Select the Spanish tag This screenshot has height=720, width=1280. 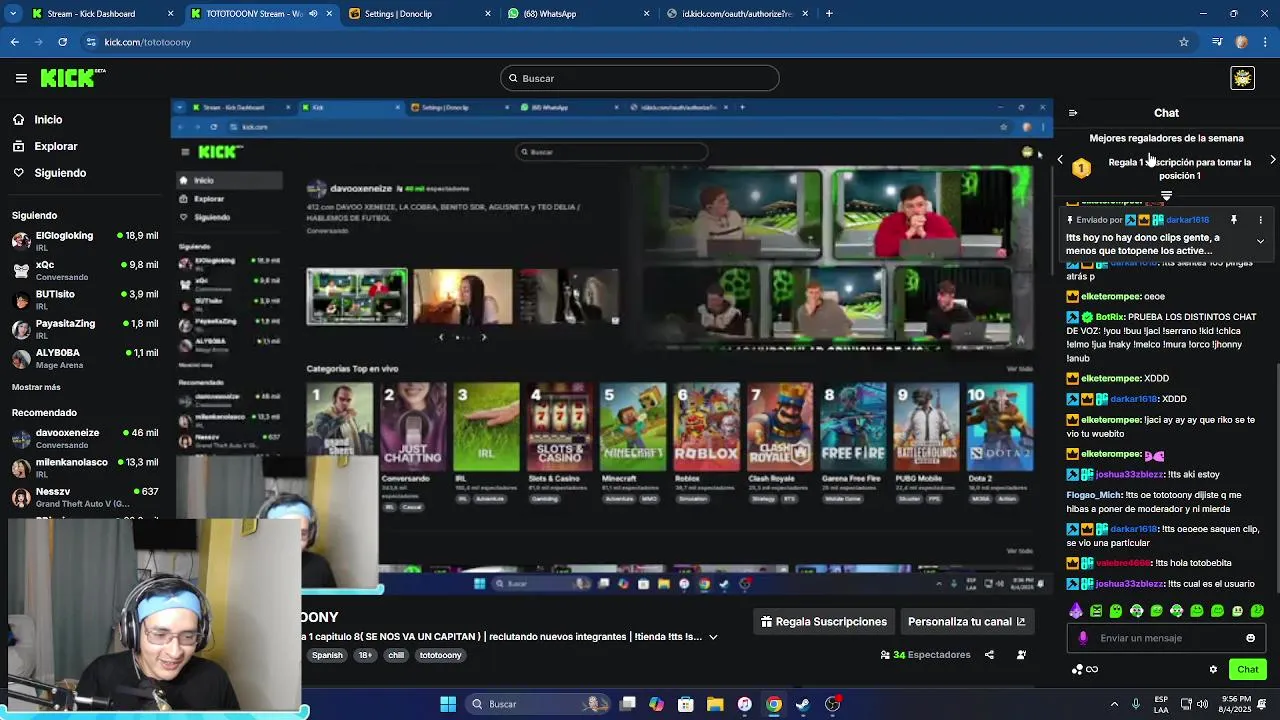click(327, 655)
